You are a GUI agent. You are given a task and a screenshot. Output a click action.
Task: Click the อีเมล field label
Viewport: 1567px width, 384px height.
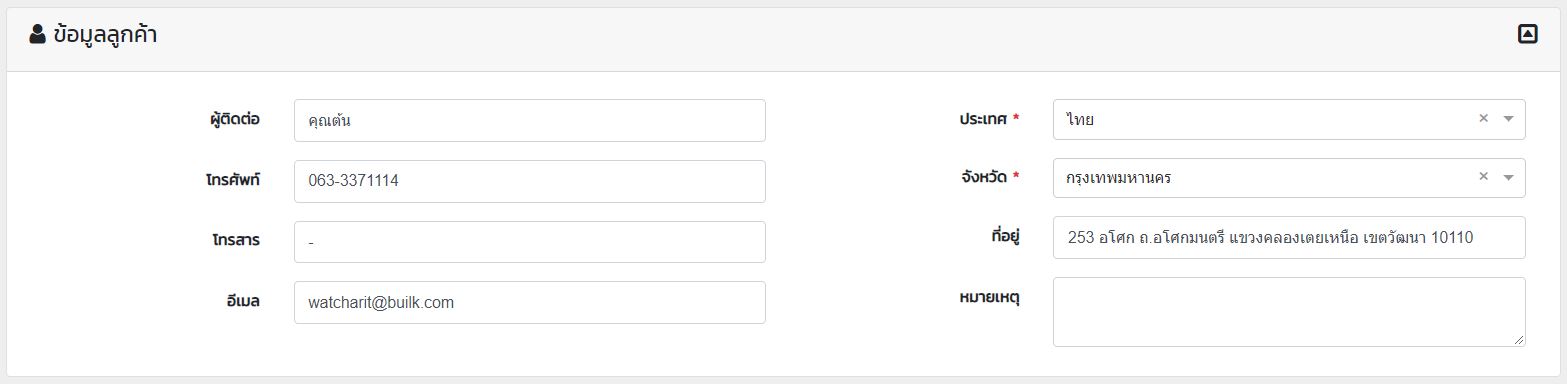(243, 301)
